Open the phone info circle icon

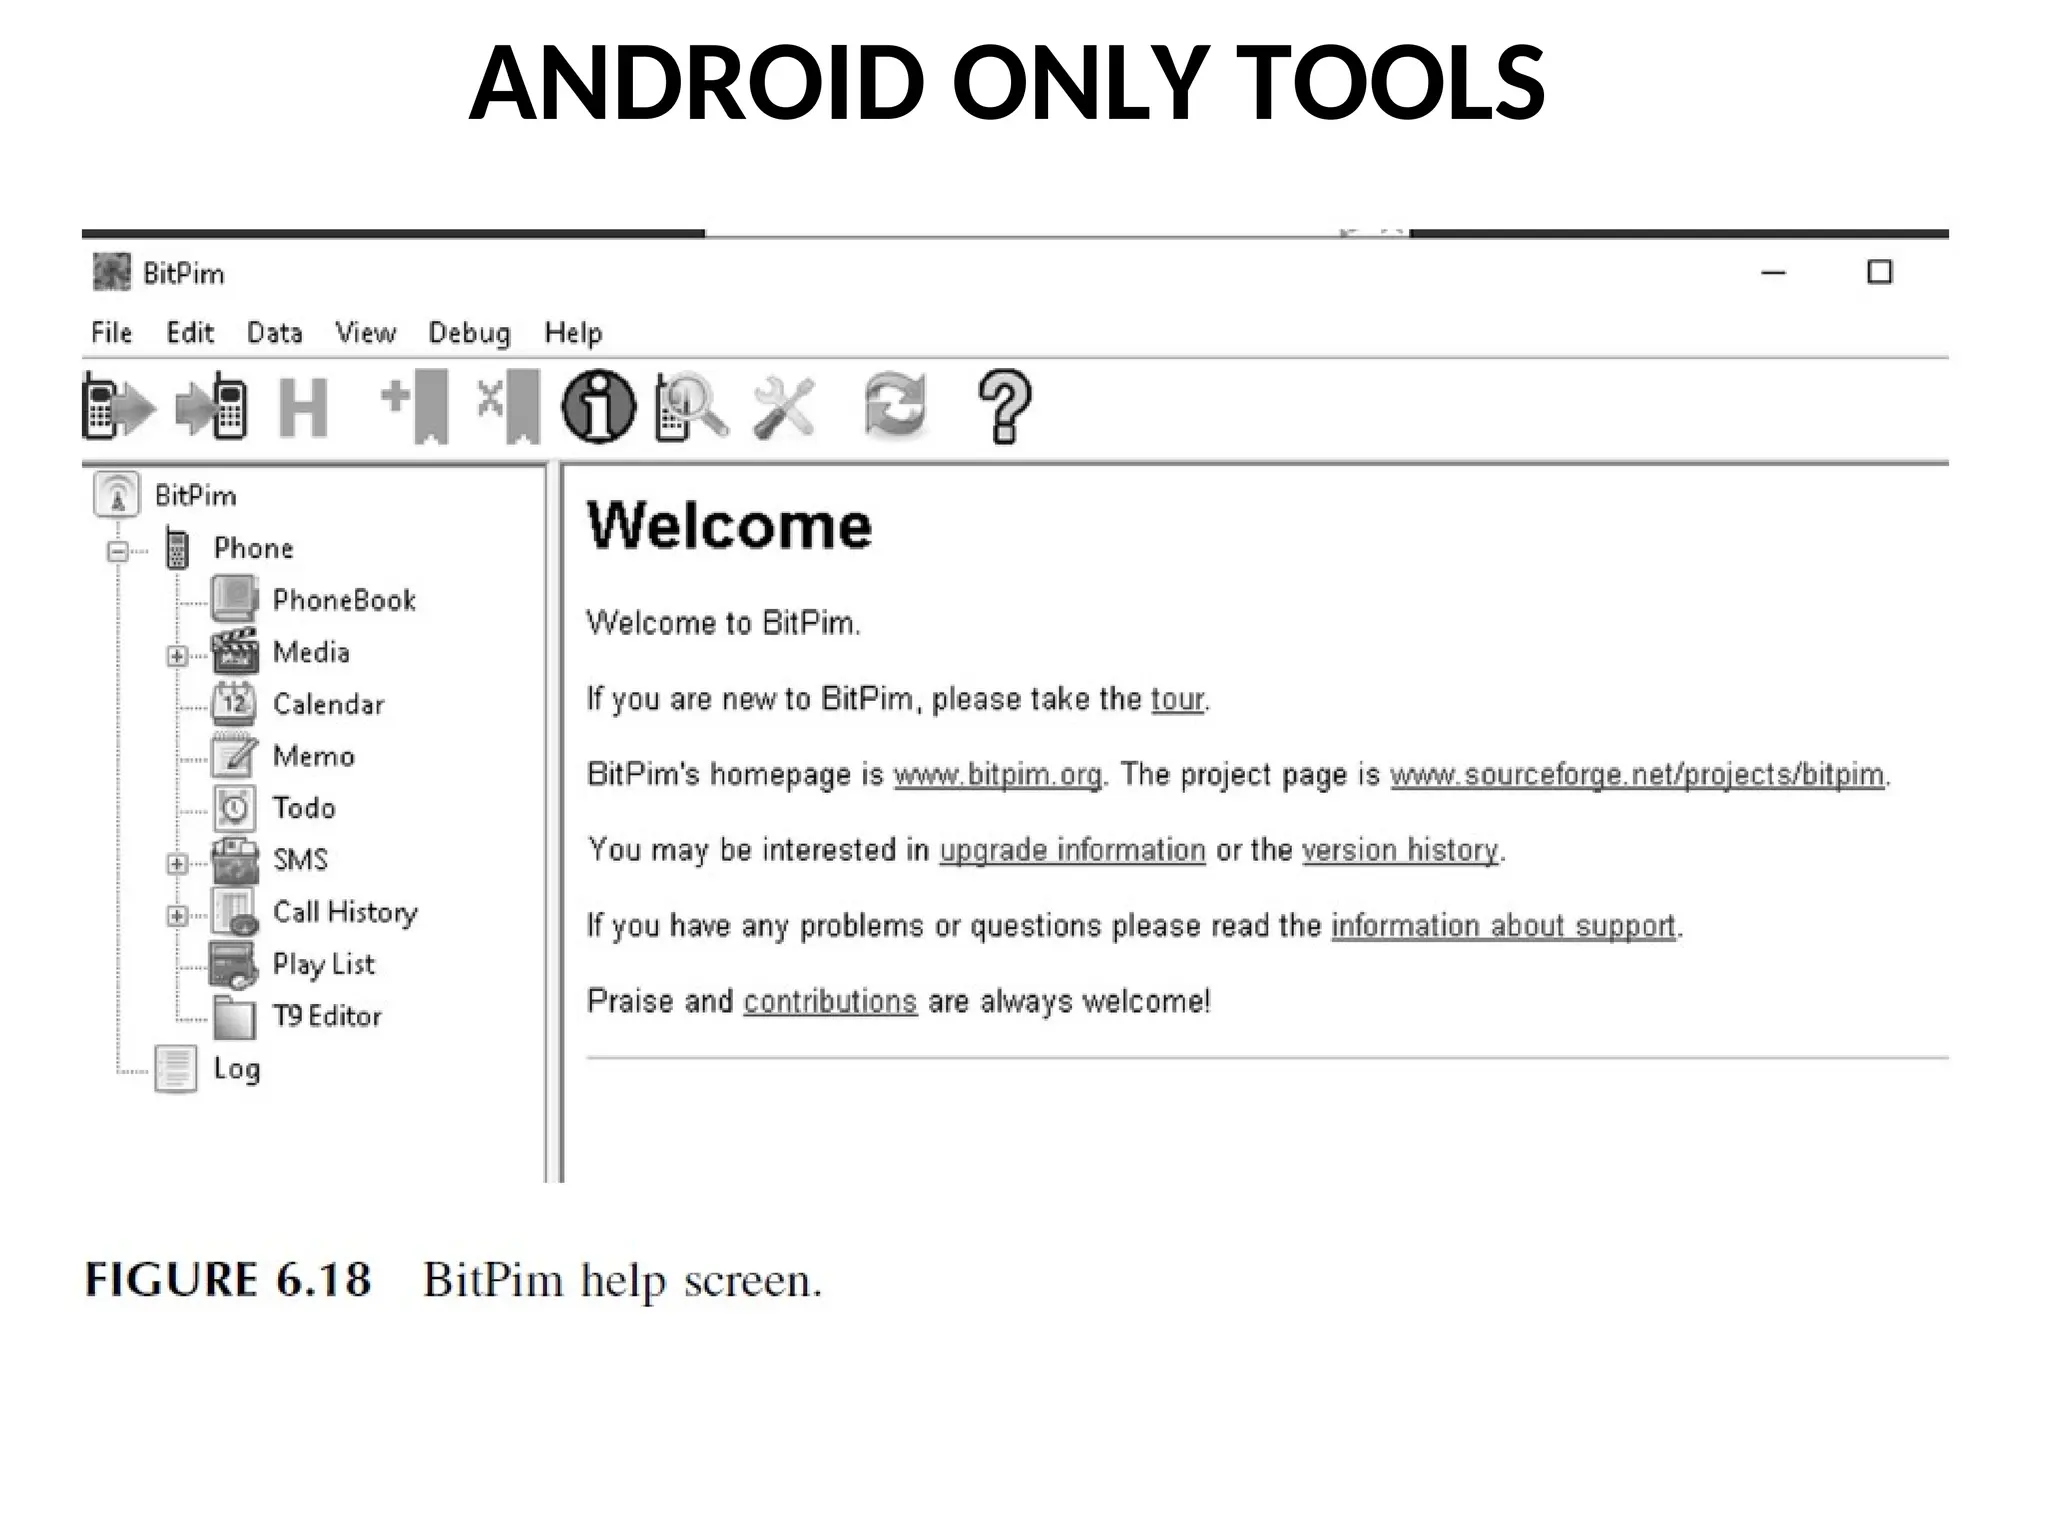(x=598, y=406)
